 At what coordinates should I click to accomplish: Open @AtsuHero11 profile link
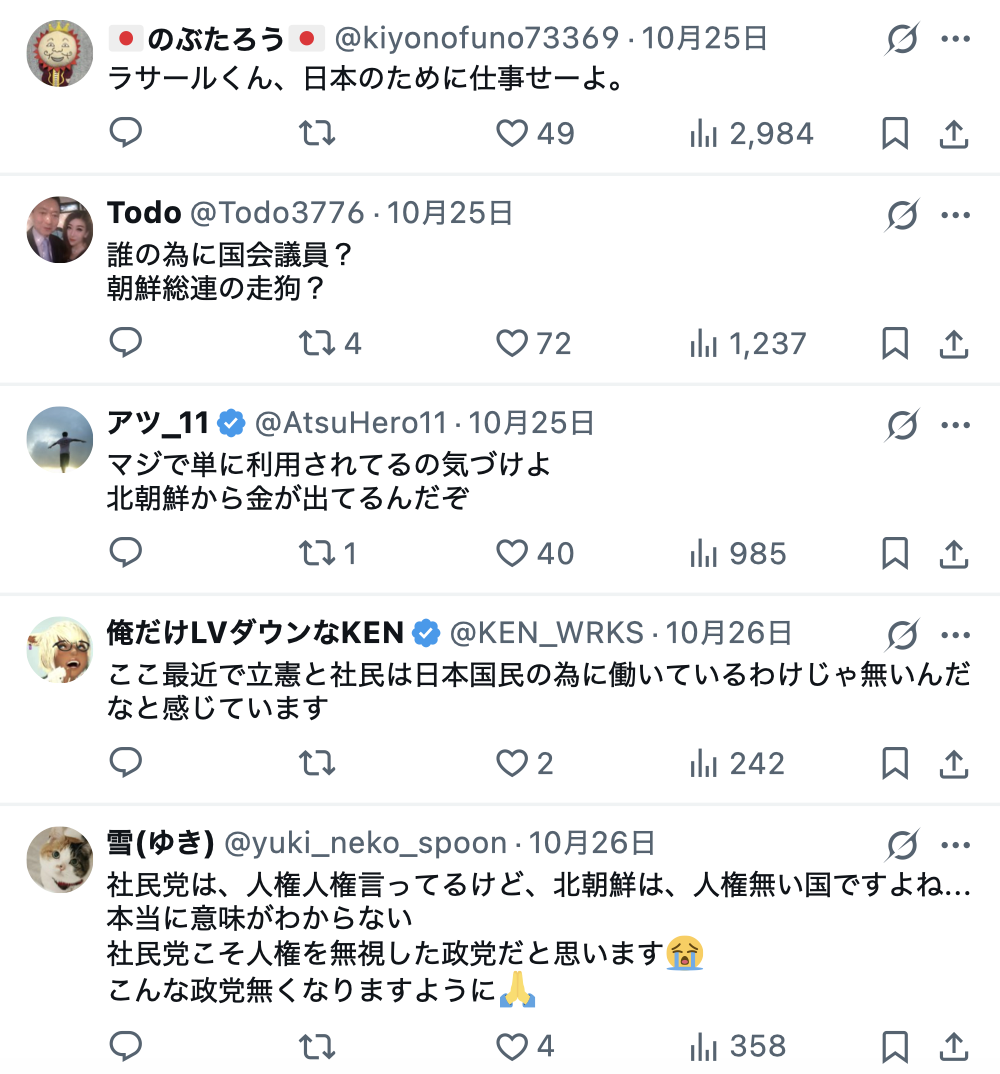351,423
